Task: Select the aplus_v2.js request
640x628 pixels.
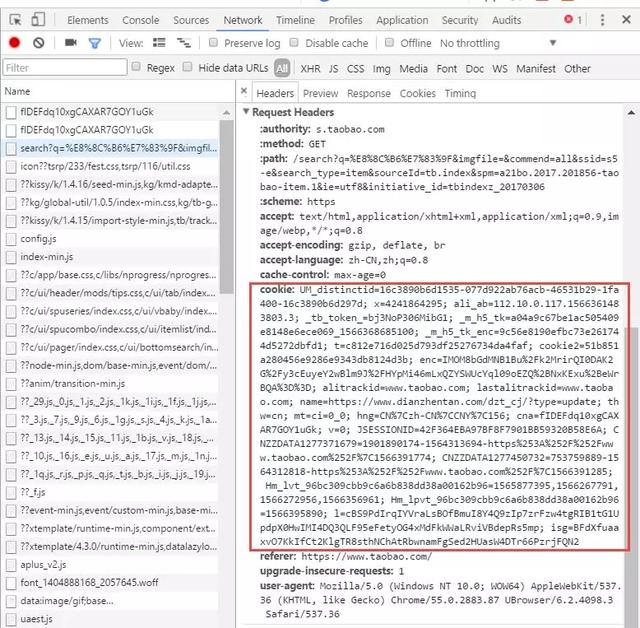Action: [x=110, y=564]
